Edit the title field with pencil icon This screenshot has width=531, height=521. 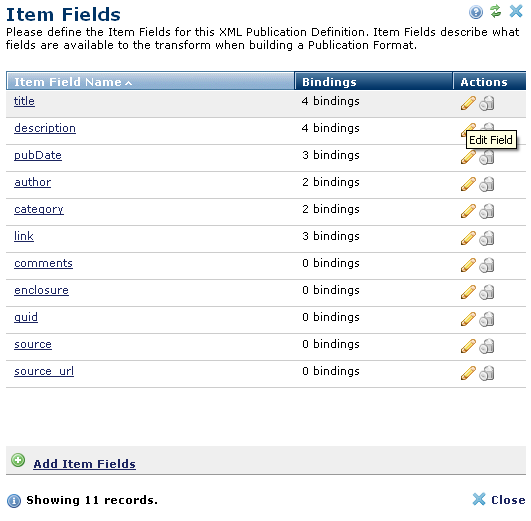coord(468,103)
